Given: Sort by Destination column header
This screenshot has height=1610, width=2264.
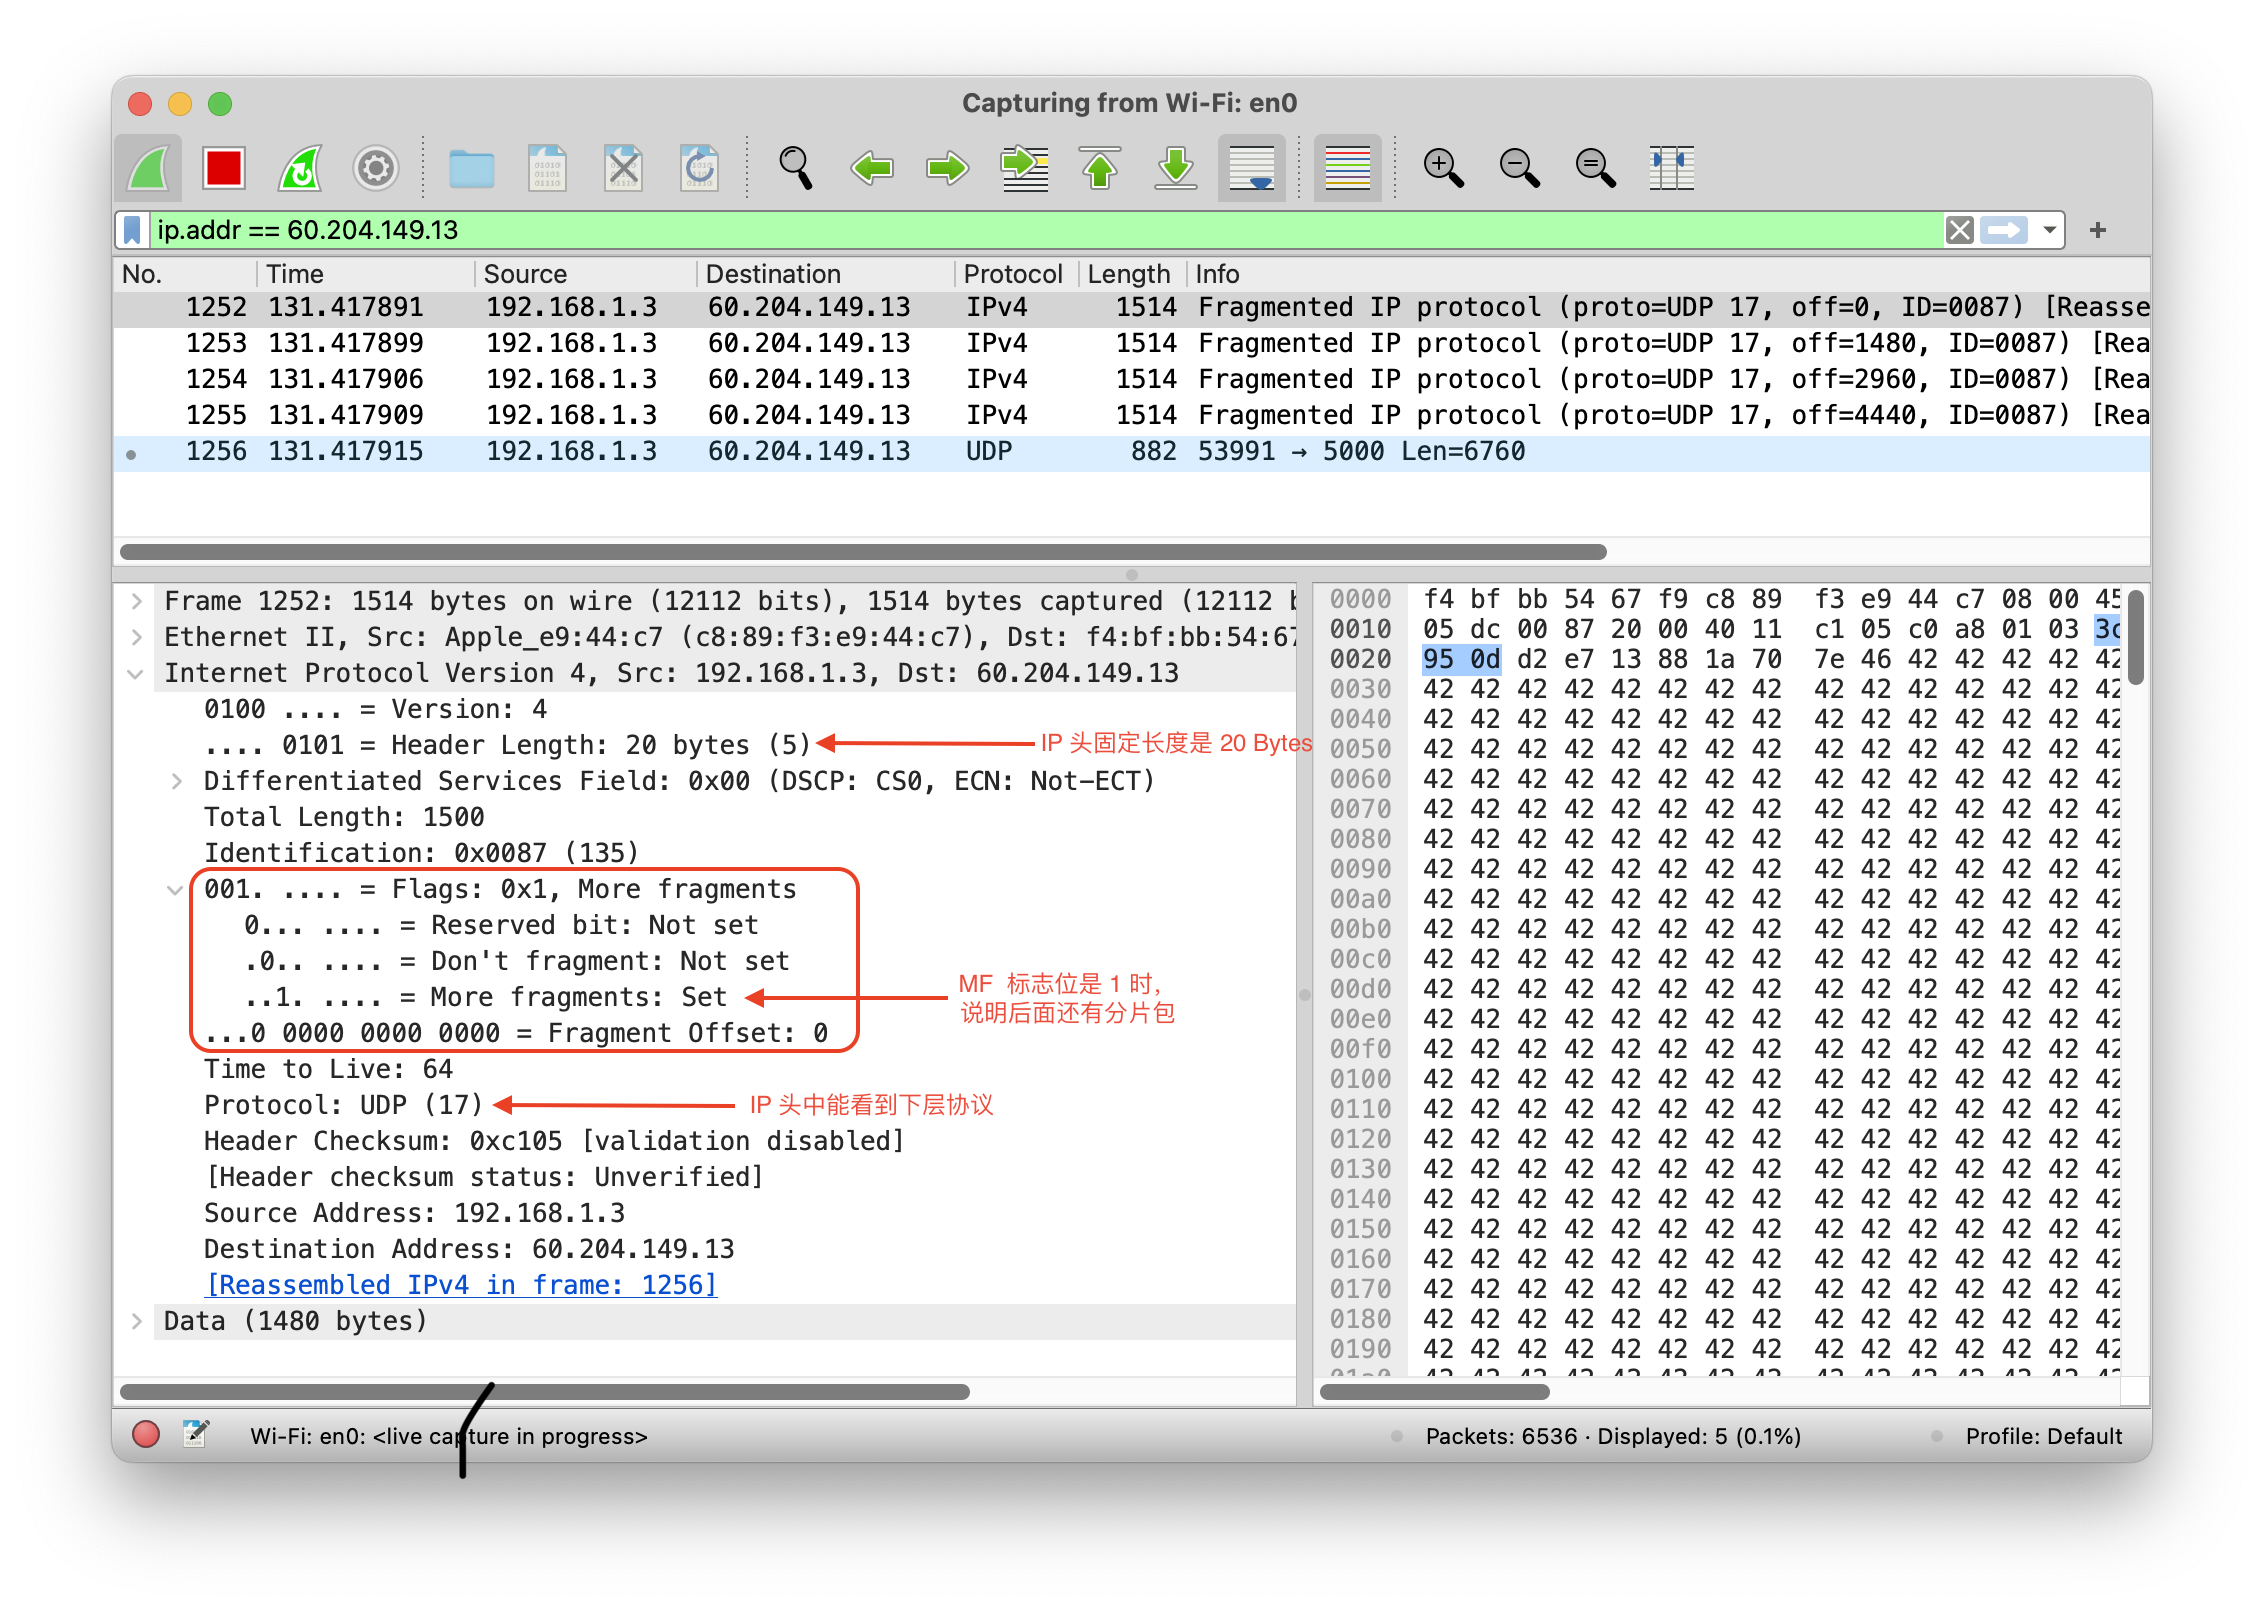Looking at the screenshot, I should (x=772, y=274).
